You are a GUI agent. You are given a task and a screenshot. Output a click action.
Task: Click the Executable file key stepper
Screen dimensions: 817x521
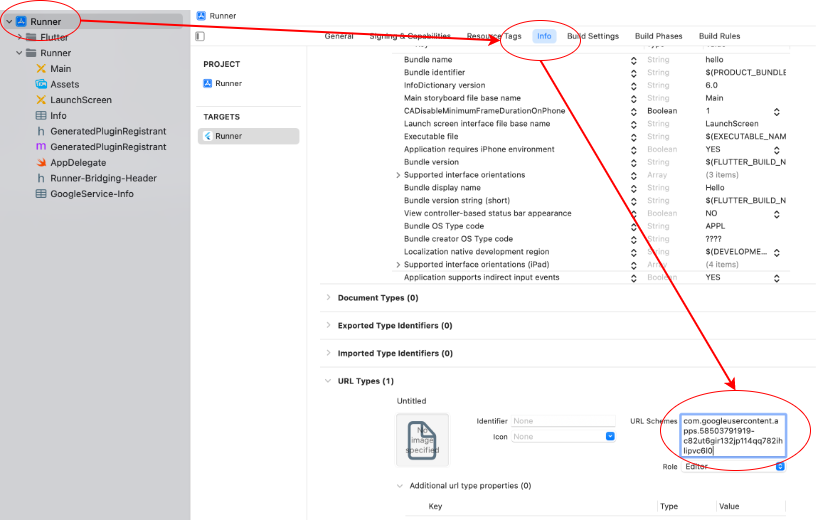point(634,138)
